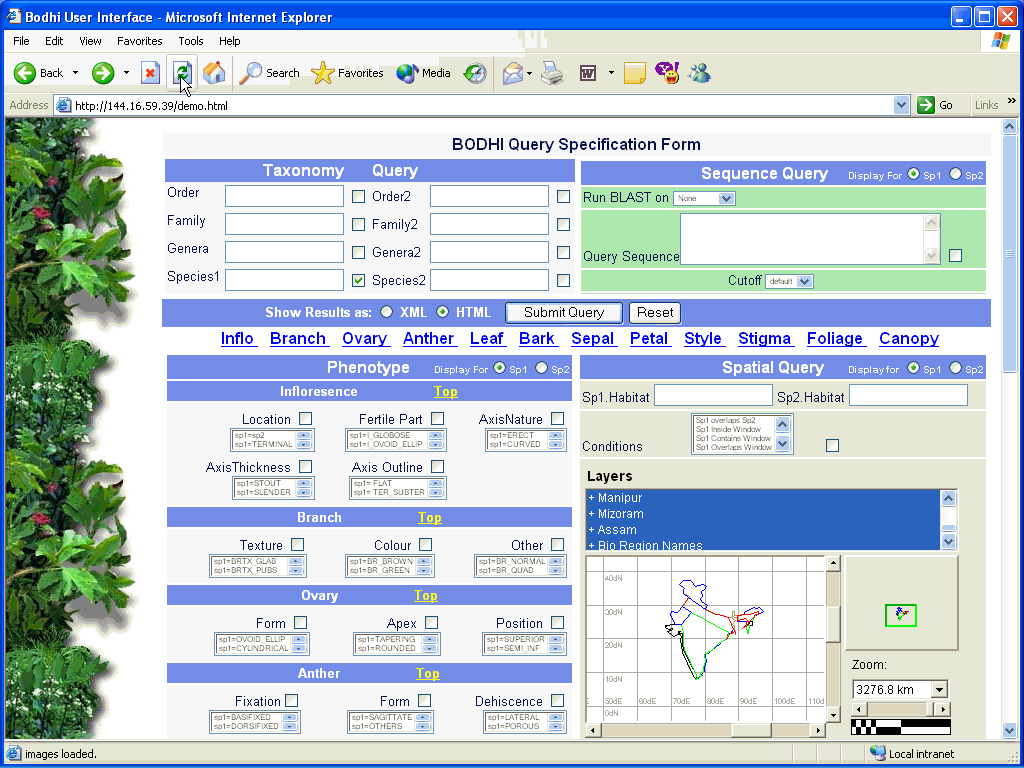Open the History toolbar icon
Screen dimensions: 1024x768
point(475,73)
